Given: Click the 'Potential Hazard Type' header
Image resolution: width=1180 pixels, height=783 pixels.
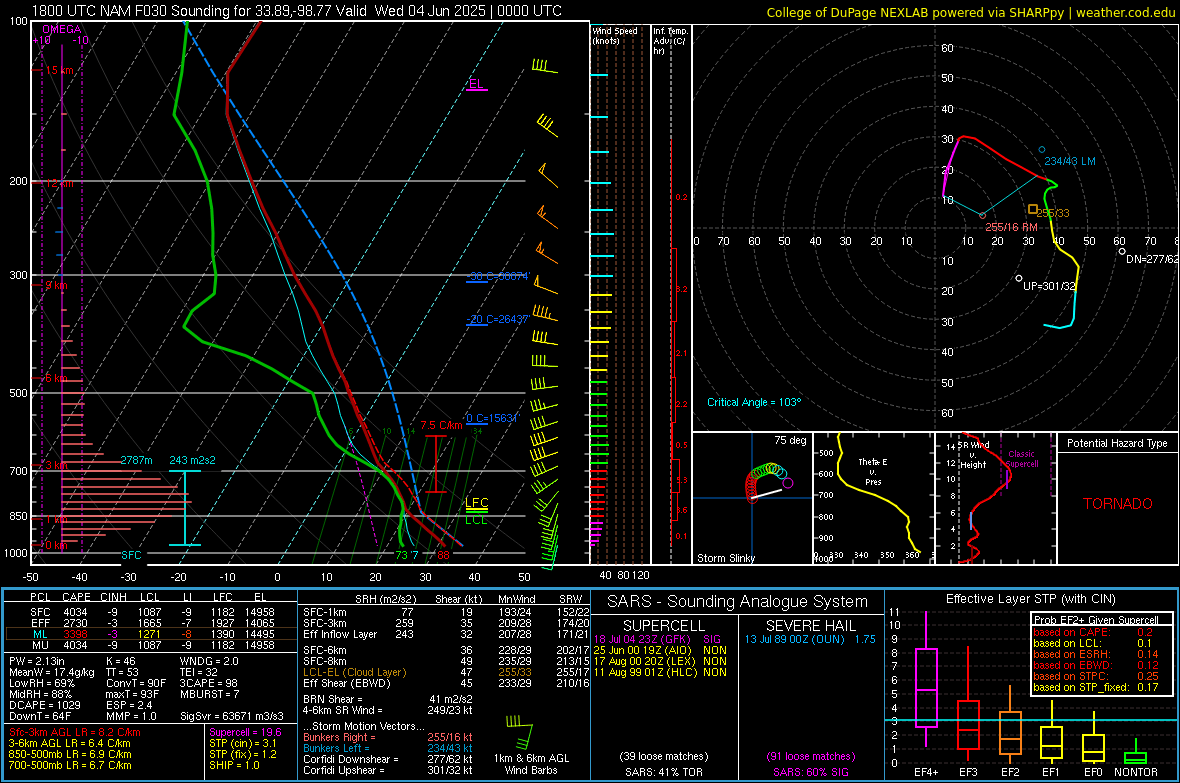Looking at the screenshot, I should click(1117, 443).
